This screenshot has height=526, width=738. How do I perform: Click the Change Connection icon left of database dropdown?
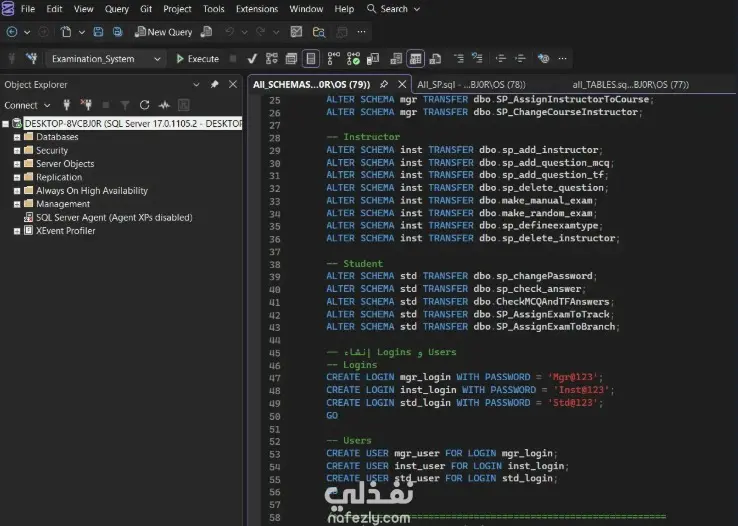tap(32, 58)
